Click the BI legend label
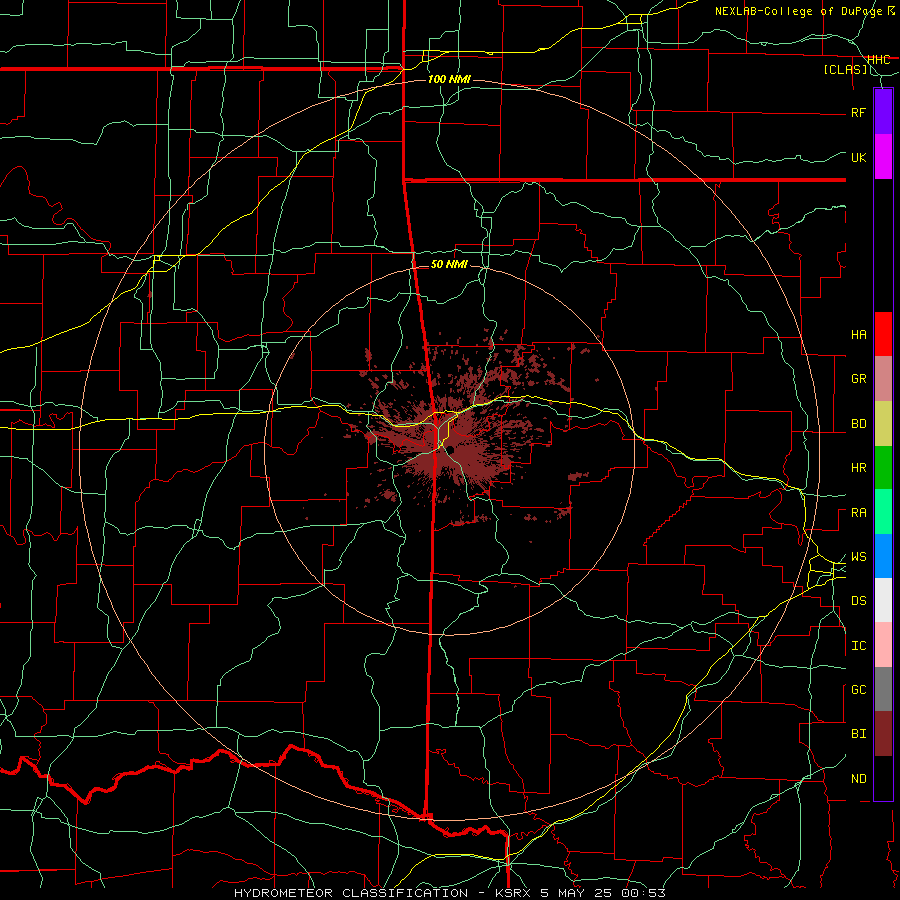This screenshot has height=900, width=900. click(x=859, y=734)
